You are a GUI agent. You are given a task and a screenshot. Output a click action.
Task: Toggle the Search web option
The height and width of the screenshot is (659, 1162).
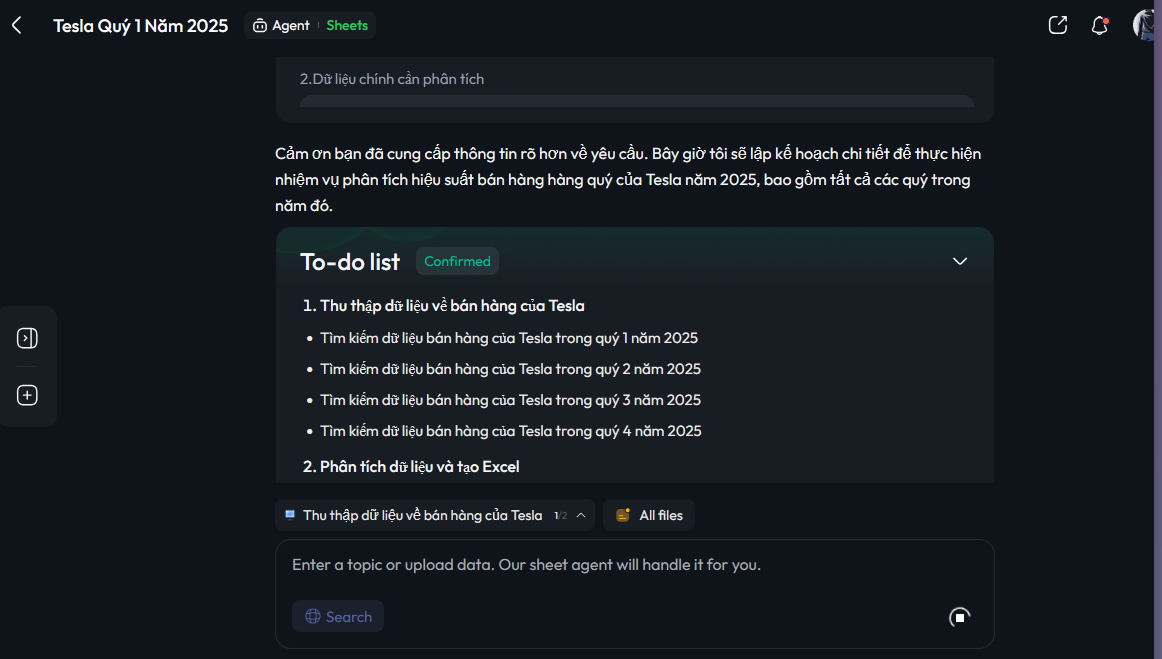coord(338,616)
